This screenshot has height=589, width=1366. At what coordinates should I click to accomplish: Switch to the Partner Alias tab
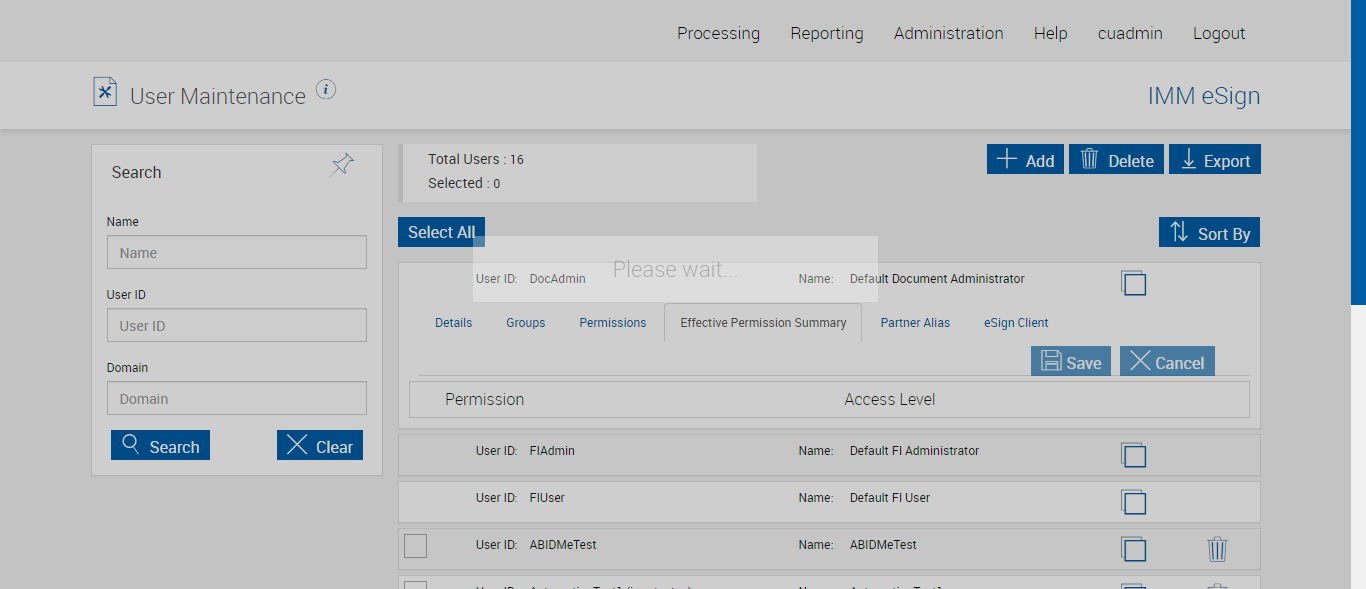point(915,323)
